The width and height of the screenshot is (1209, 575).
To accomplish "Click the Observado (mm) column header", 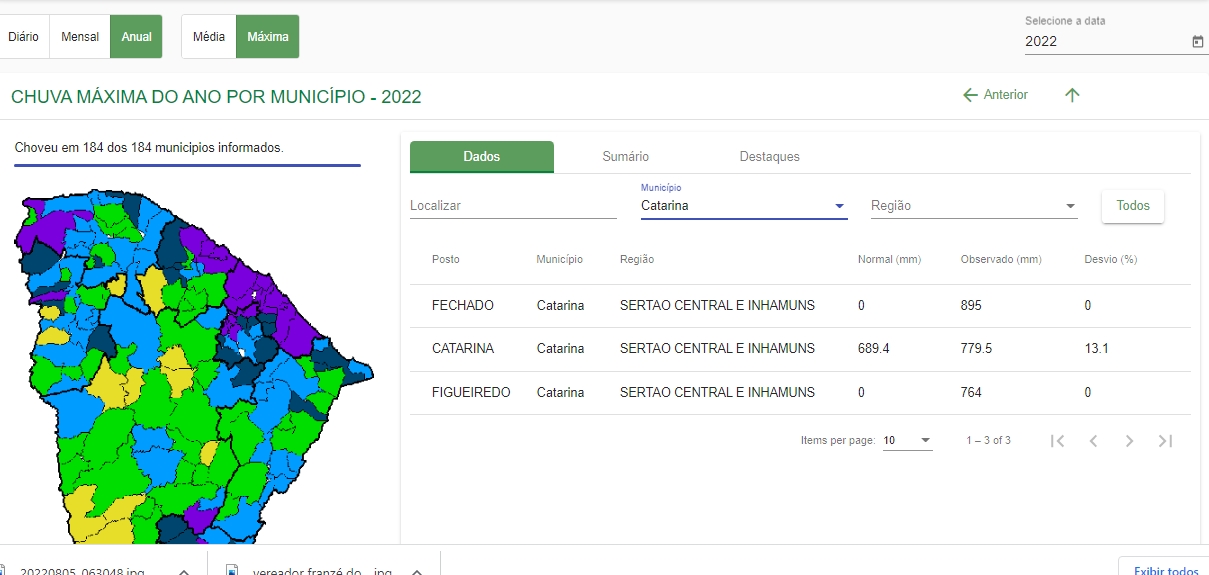I will coord(1001,260).
